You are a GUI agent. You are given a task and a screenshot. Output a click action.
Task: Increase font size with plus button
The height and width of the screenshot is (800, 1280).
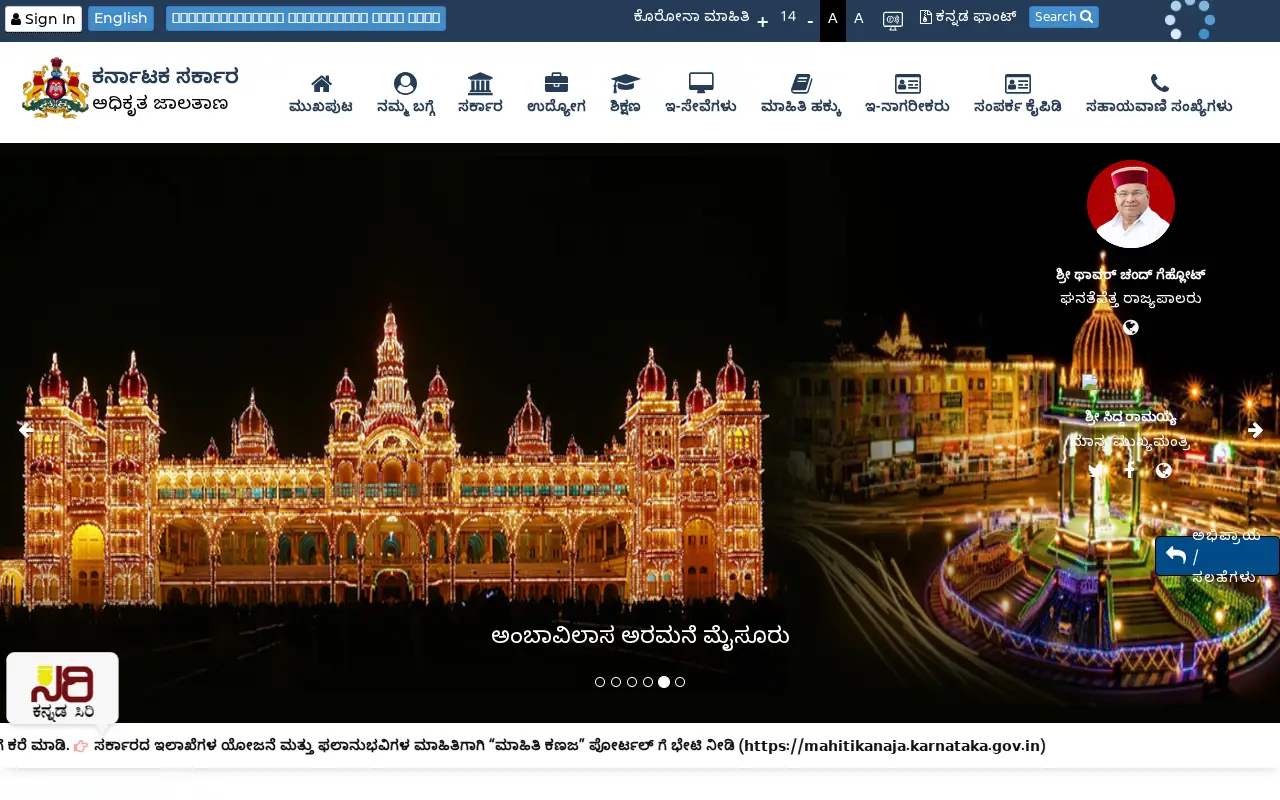(762, 21)
